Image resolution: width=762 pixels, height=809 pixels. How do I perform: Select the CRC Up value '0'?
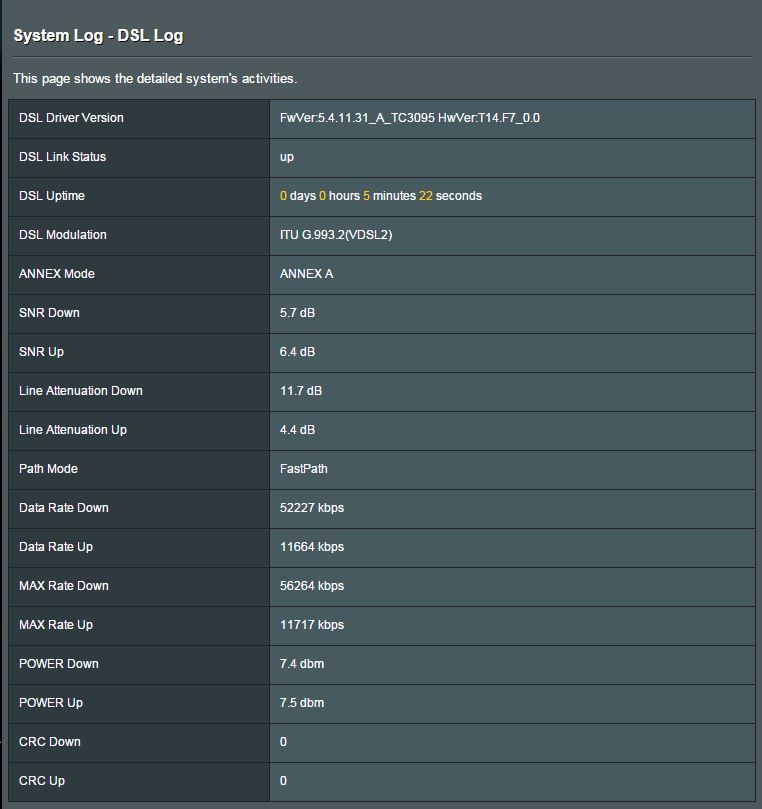(x=283, y=781)
